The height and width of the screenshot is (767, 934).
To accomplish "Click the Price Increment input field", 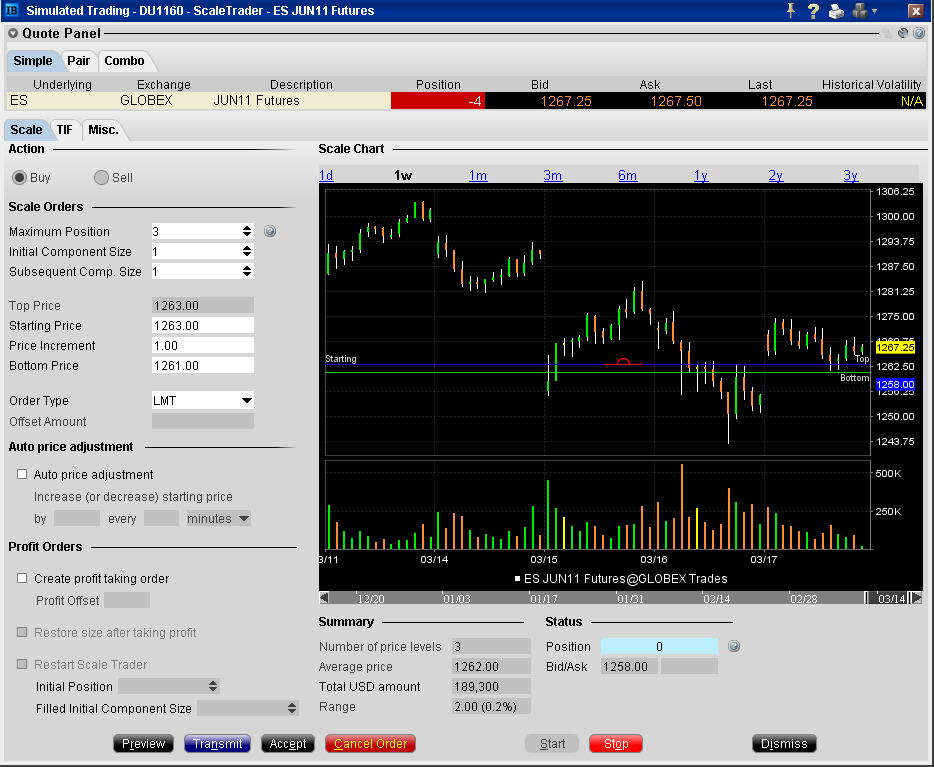I will click(x=203, y=345).
